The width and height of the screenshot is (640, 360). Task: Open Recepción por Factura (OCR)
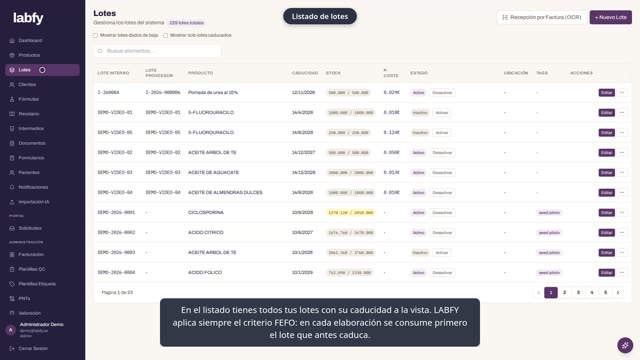pyautogui.click(x=542, y=17)
